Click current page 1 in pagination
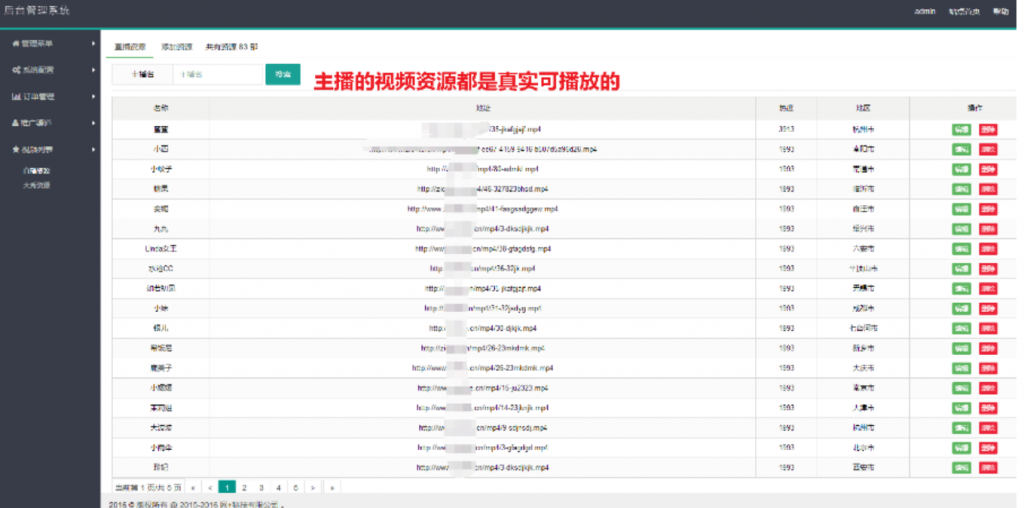This screenshot has width=1024, height=508. pyautogui.click(x=227, y=488)
